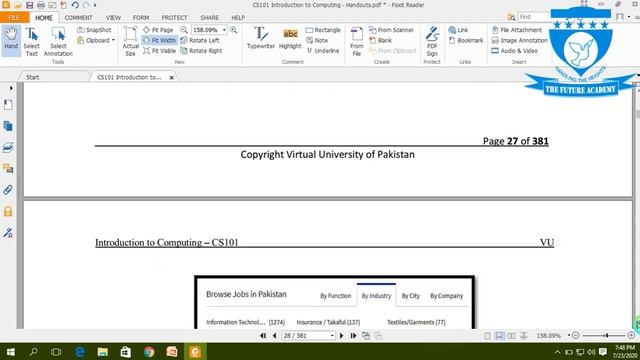Open the Pages thumbnail side panel
The width and height of the screenshot is (640, 360).
(x=8, y=126)
